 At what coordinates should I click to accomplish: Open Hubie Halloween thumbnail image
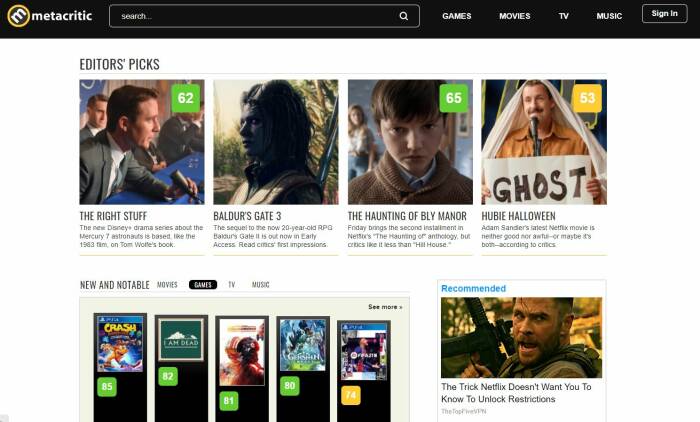544,142
